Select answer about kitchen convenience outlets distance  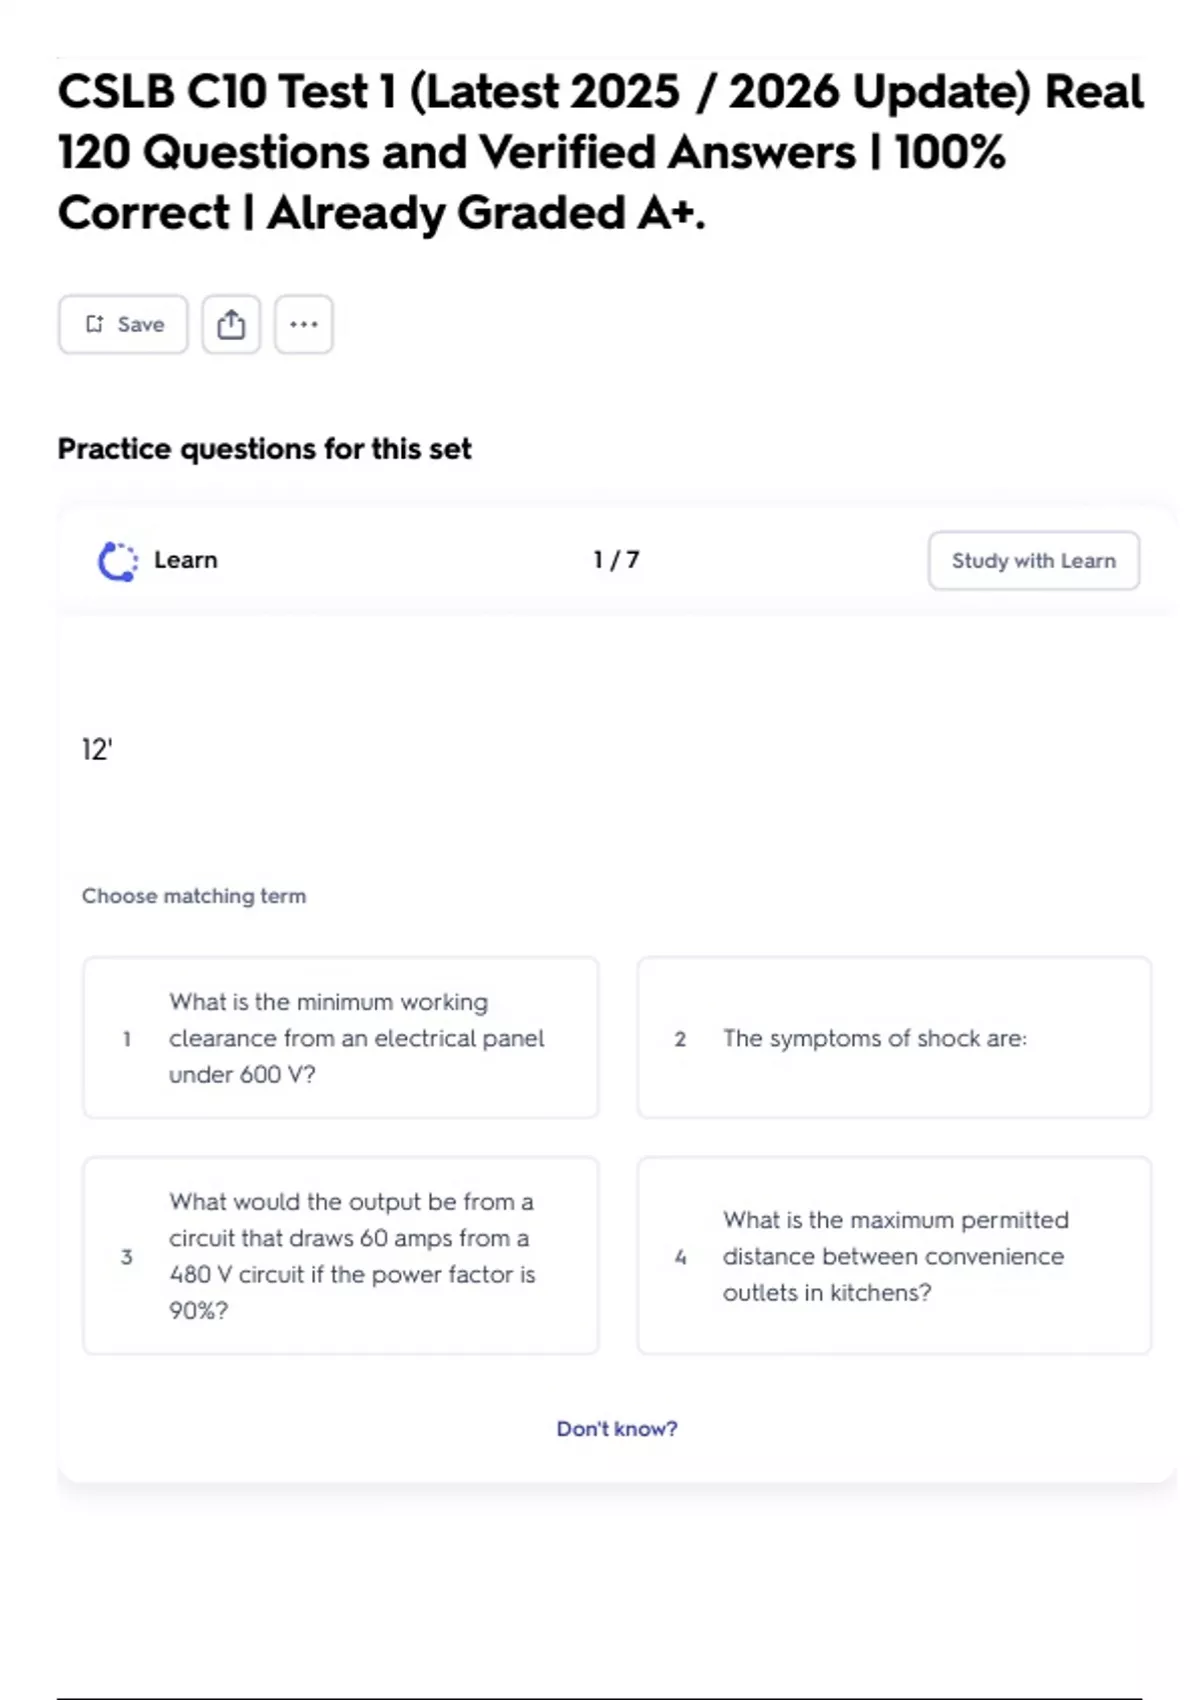[x=894, y=1256]
